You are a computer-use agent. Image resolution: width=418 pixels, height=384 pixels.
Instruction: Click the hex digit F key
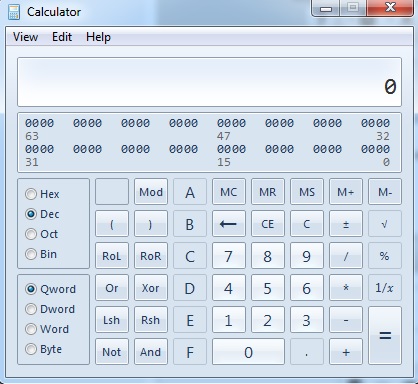190,352
